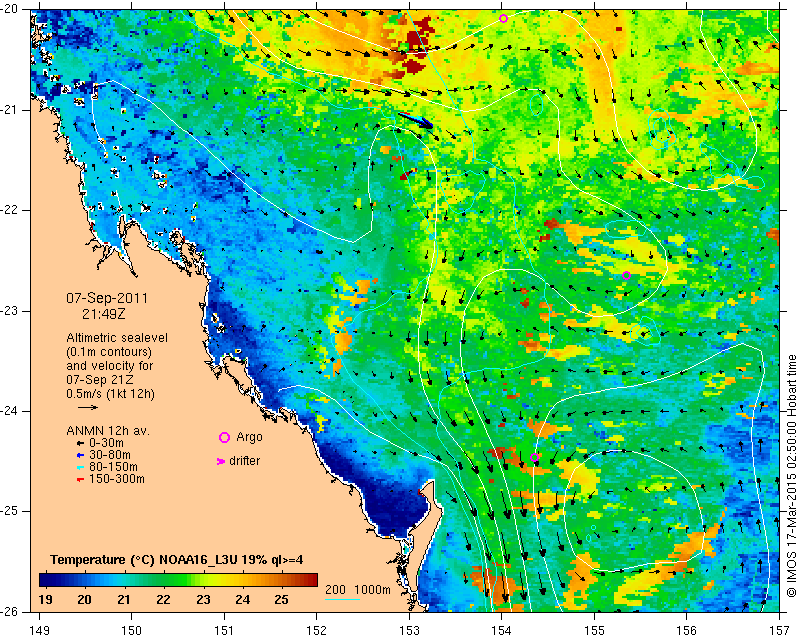
Task: Click the '07-Sep-2011' date label
Action: 107,298
